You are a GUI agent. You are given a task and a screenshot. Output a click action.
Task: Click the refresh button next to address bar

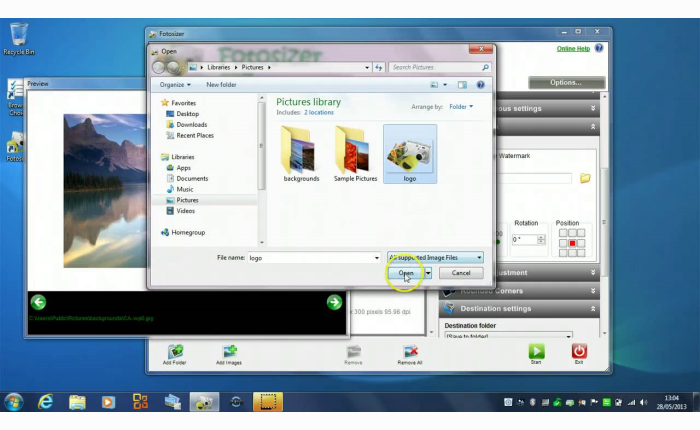click(x=379, y=67)
